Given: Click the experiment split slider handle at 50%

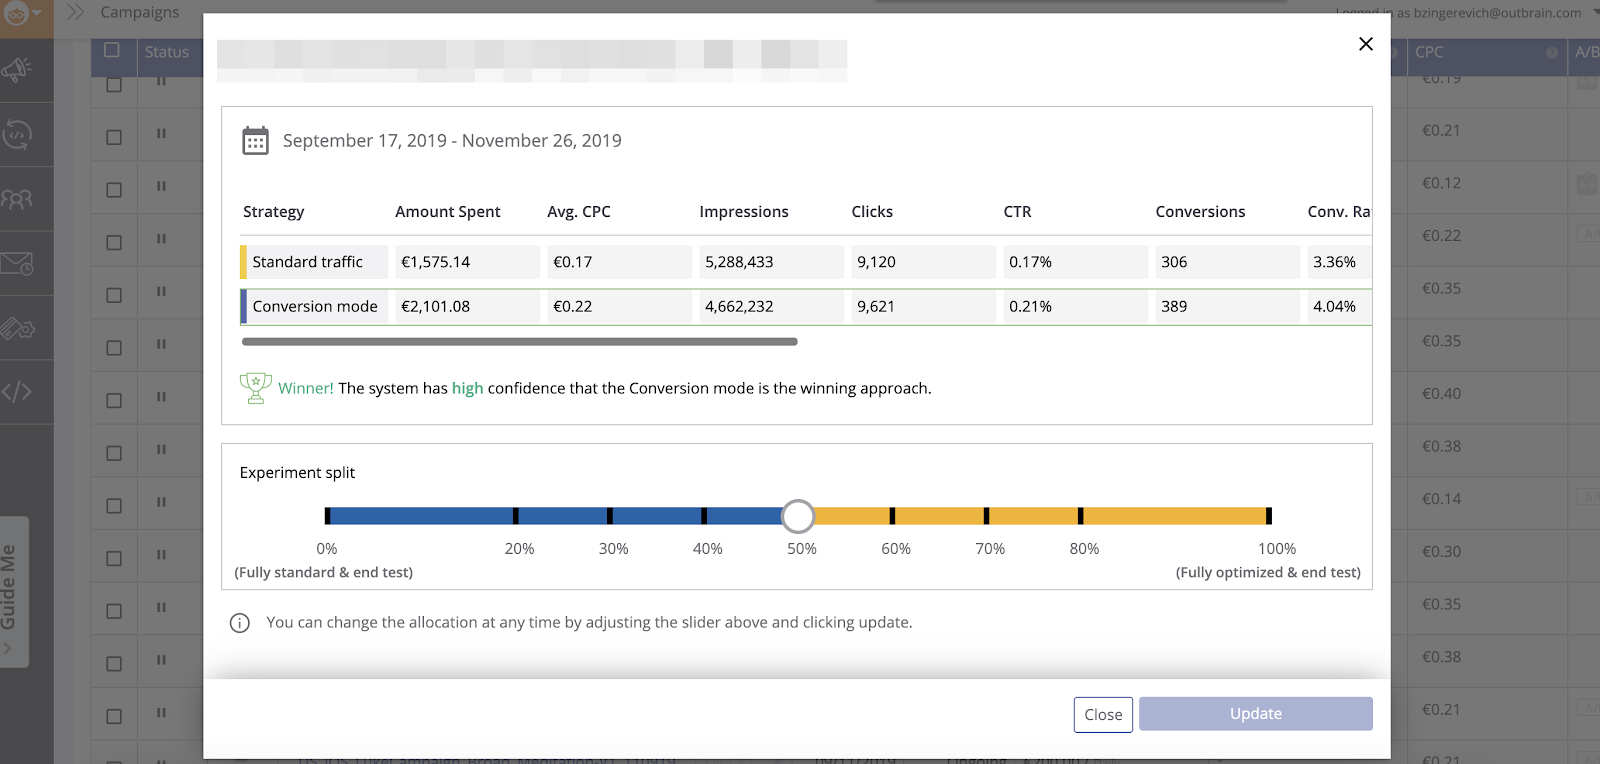Looking at the screenshot, I should [798, 516].
